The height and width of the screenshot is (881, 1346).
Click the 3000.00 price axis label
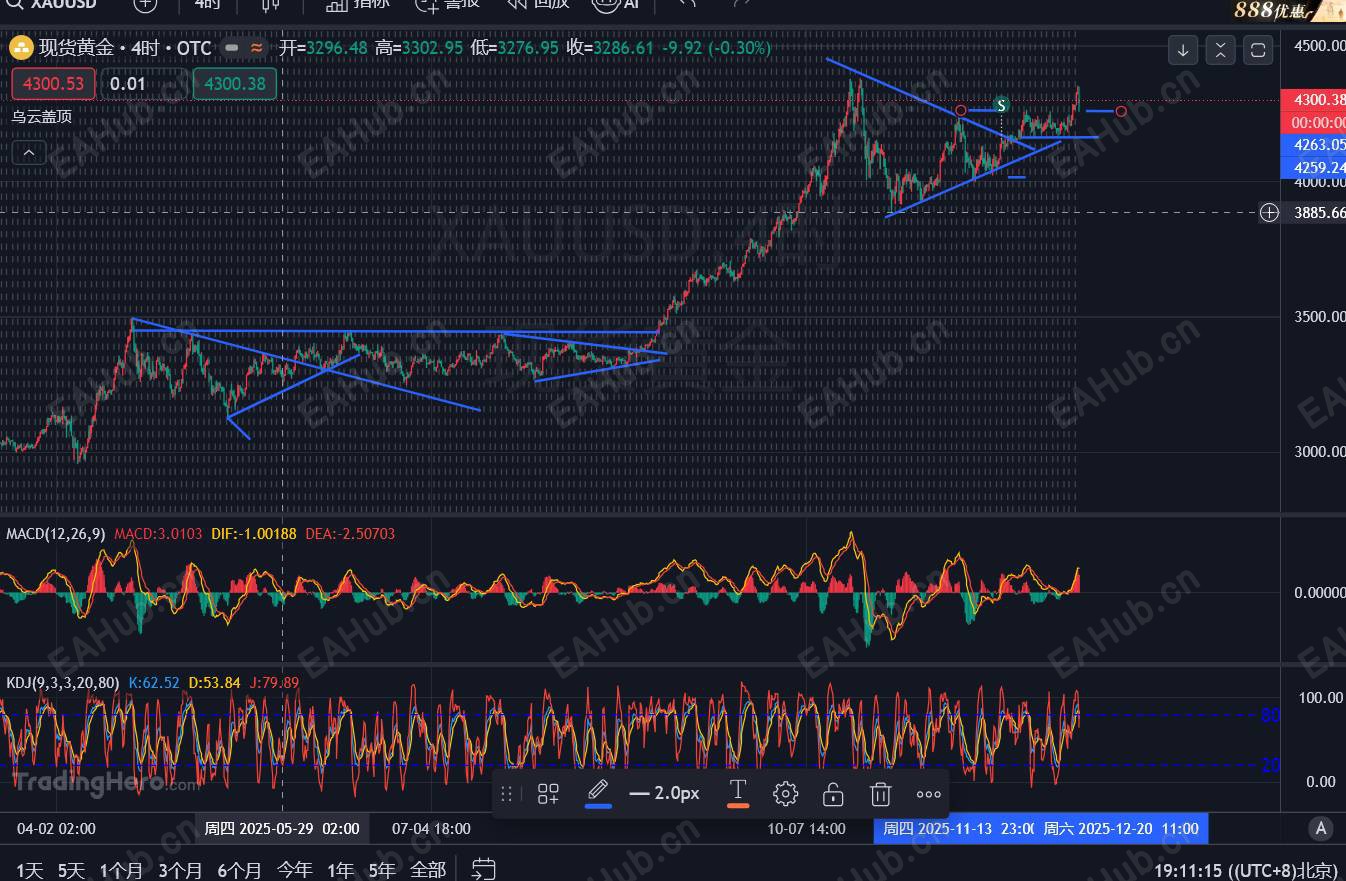pos(1319,452)
